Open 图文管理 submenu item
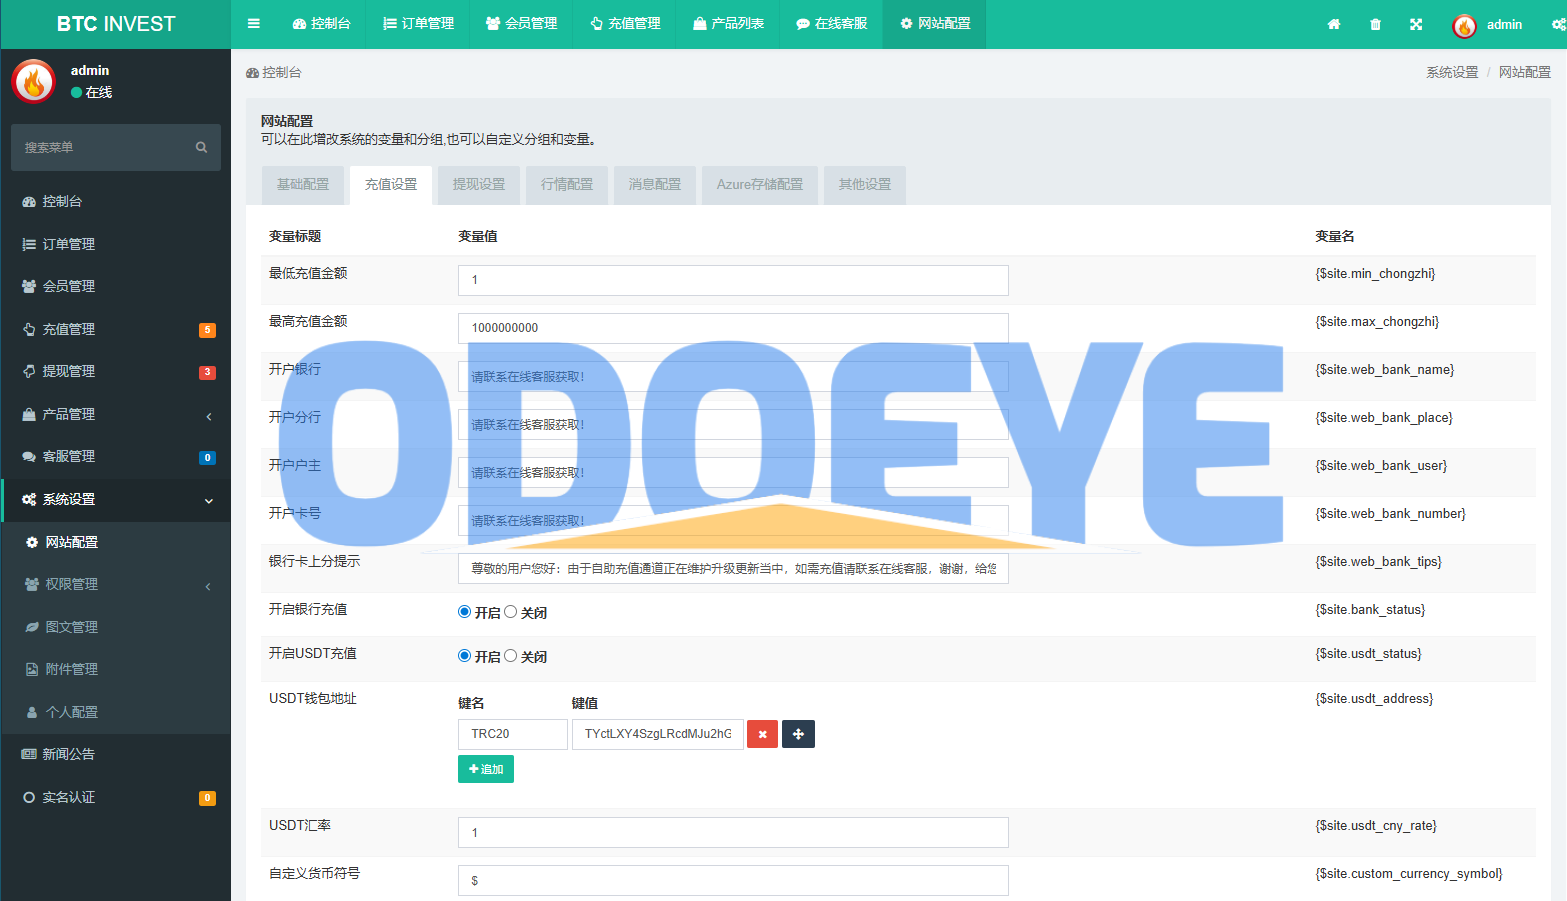This screenshot has width=1567, height=901. (116, 627)
